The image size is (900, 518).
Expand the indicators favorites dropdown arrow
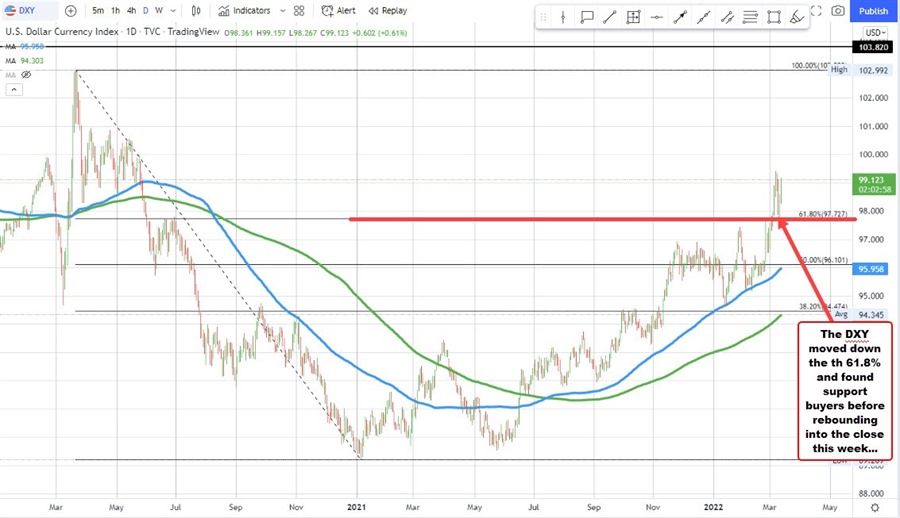point(282,10)
